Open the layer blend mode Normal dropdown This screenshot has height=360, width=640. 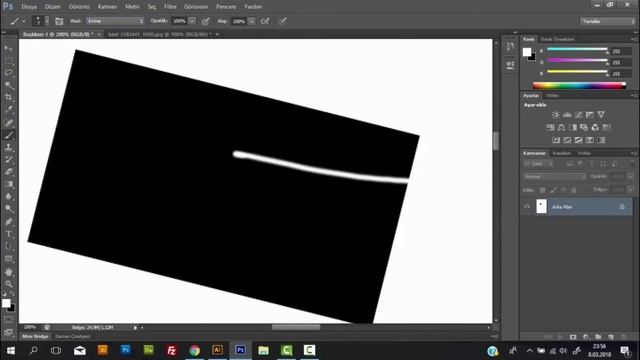pyautogui.click(x=555, y=177)
